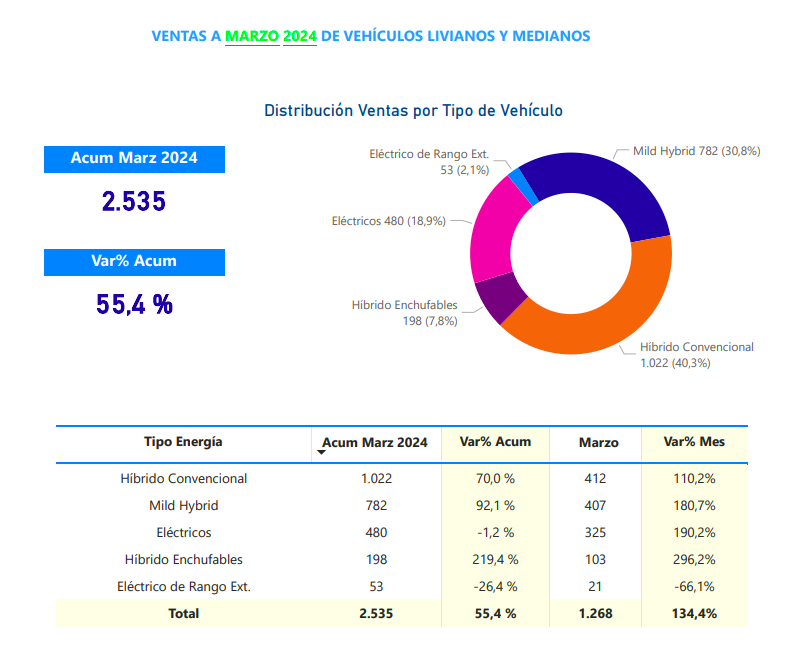Click the Eléctrico de Rango Ext. 53 (2,1%) label
This screenshot has height=665, width=790.
pos(429,162)
